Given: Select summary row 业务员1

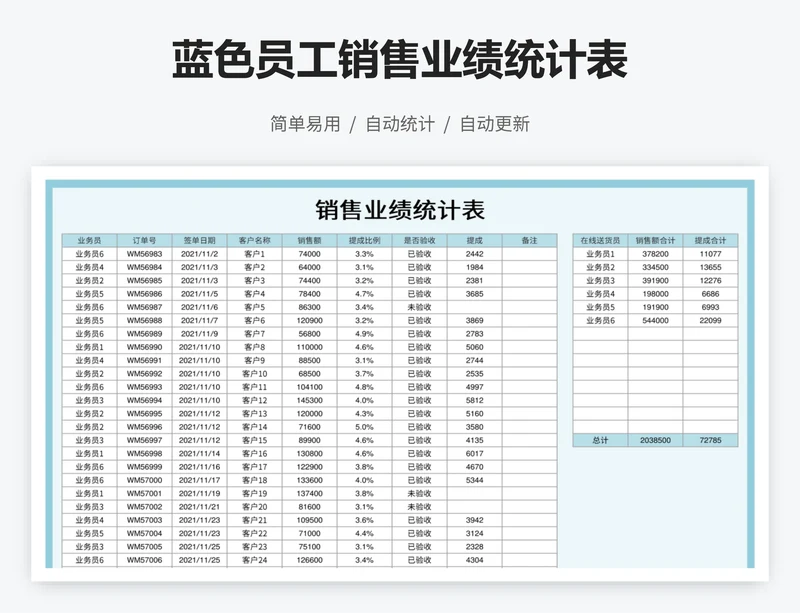Looking at the screenshot, I should pos(600,254).
